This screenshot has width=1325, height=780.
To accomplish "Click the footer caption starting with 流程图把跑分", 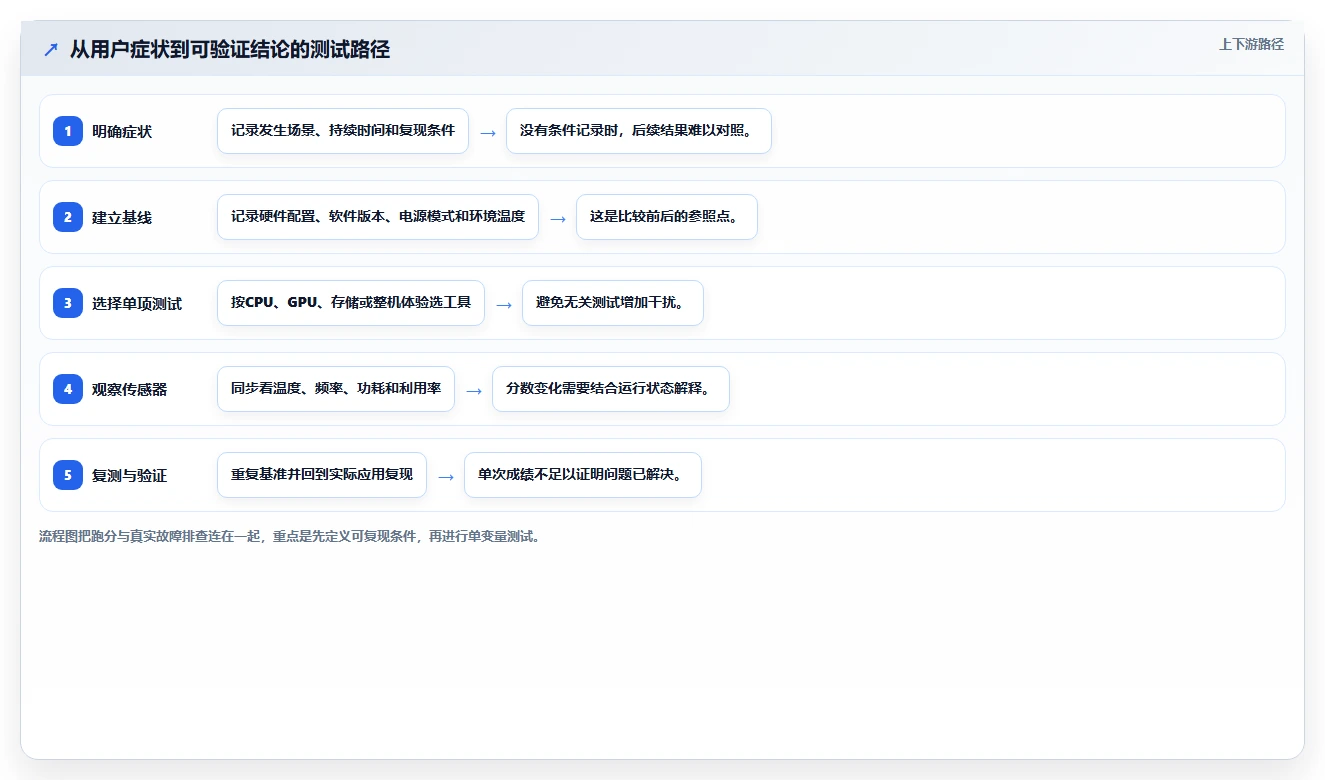I will (x=292, y=536).
